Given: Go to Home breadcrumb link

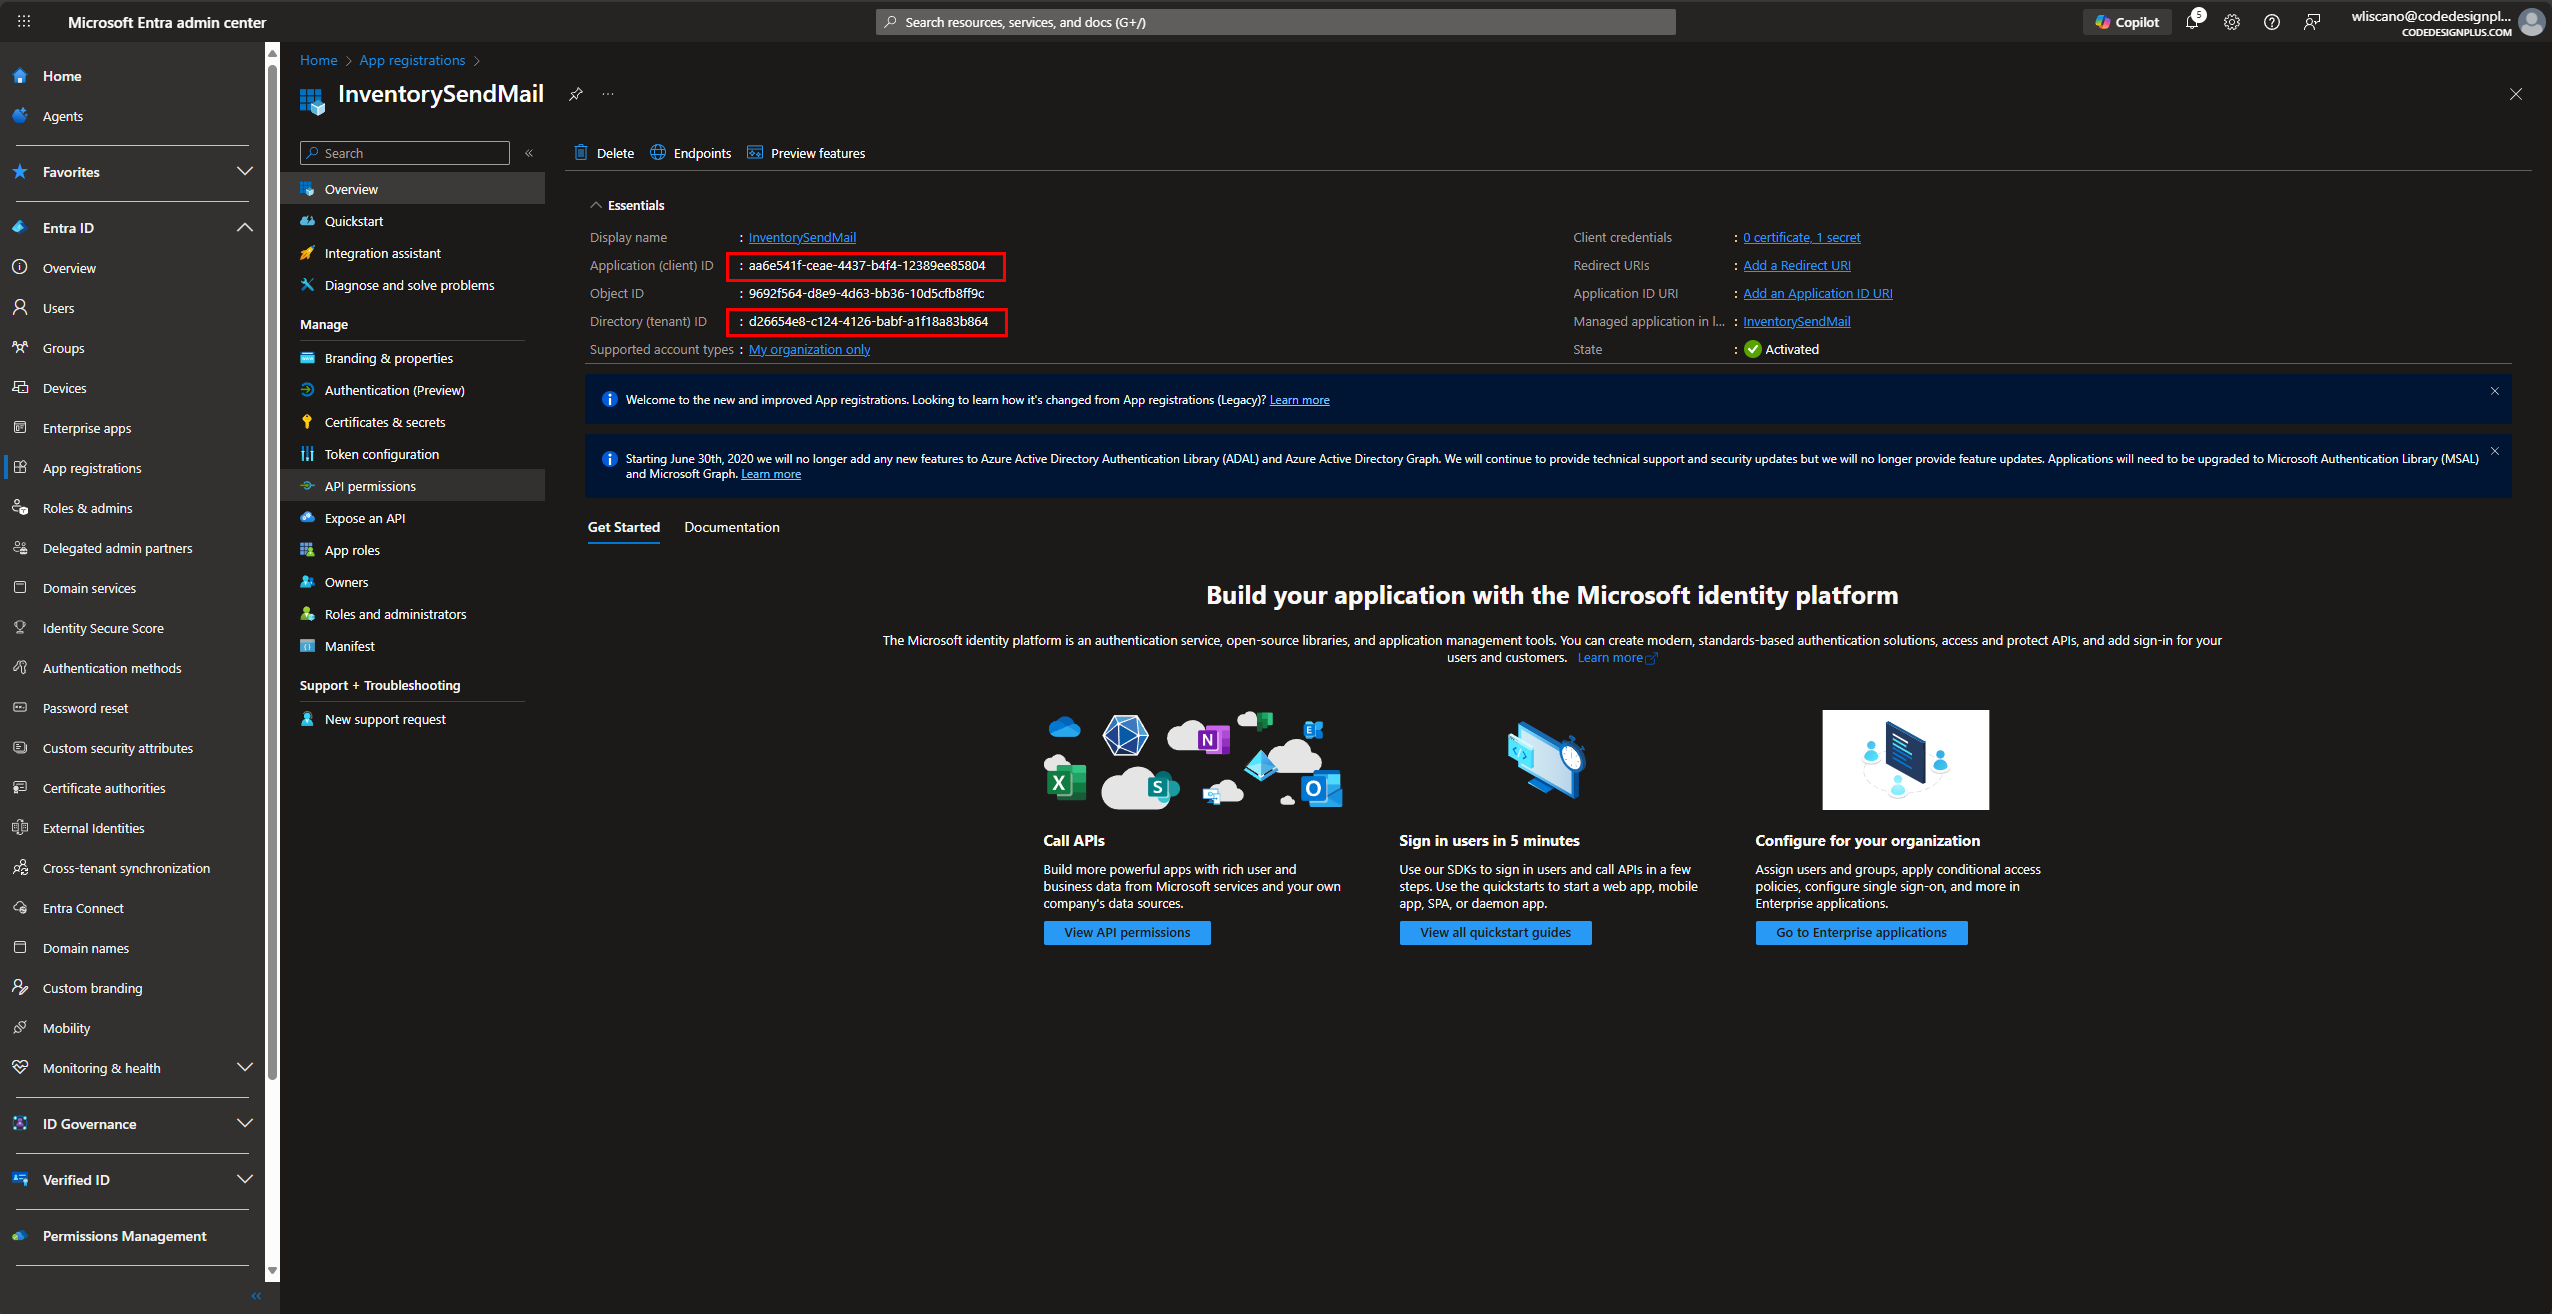Looking at the screenshot, I should [x=319, y=60].
